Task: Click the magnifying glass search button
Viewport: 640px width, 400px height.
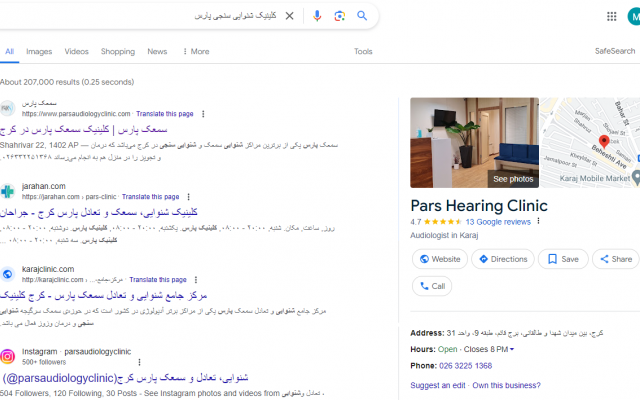Action: tap(362, 16)
